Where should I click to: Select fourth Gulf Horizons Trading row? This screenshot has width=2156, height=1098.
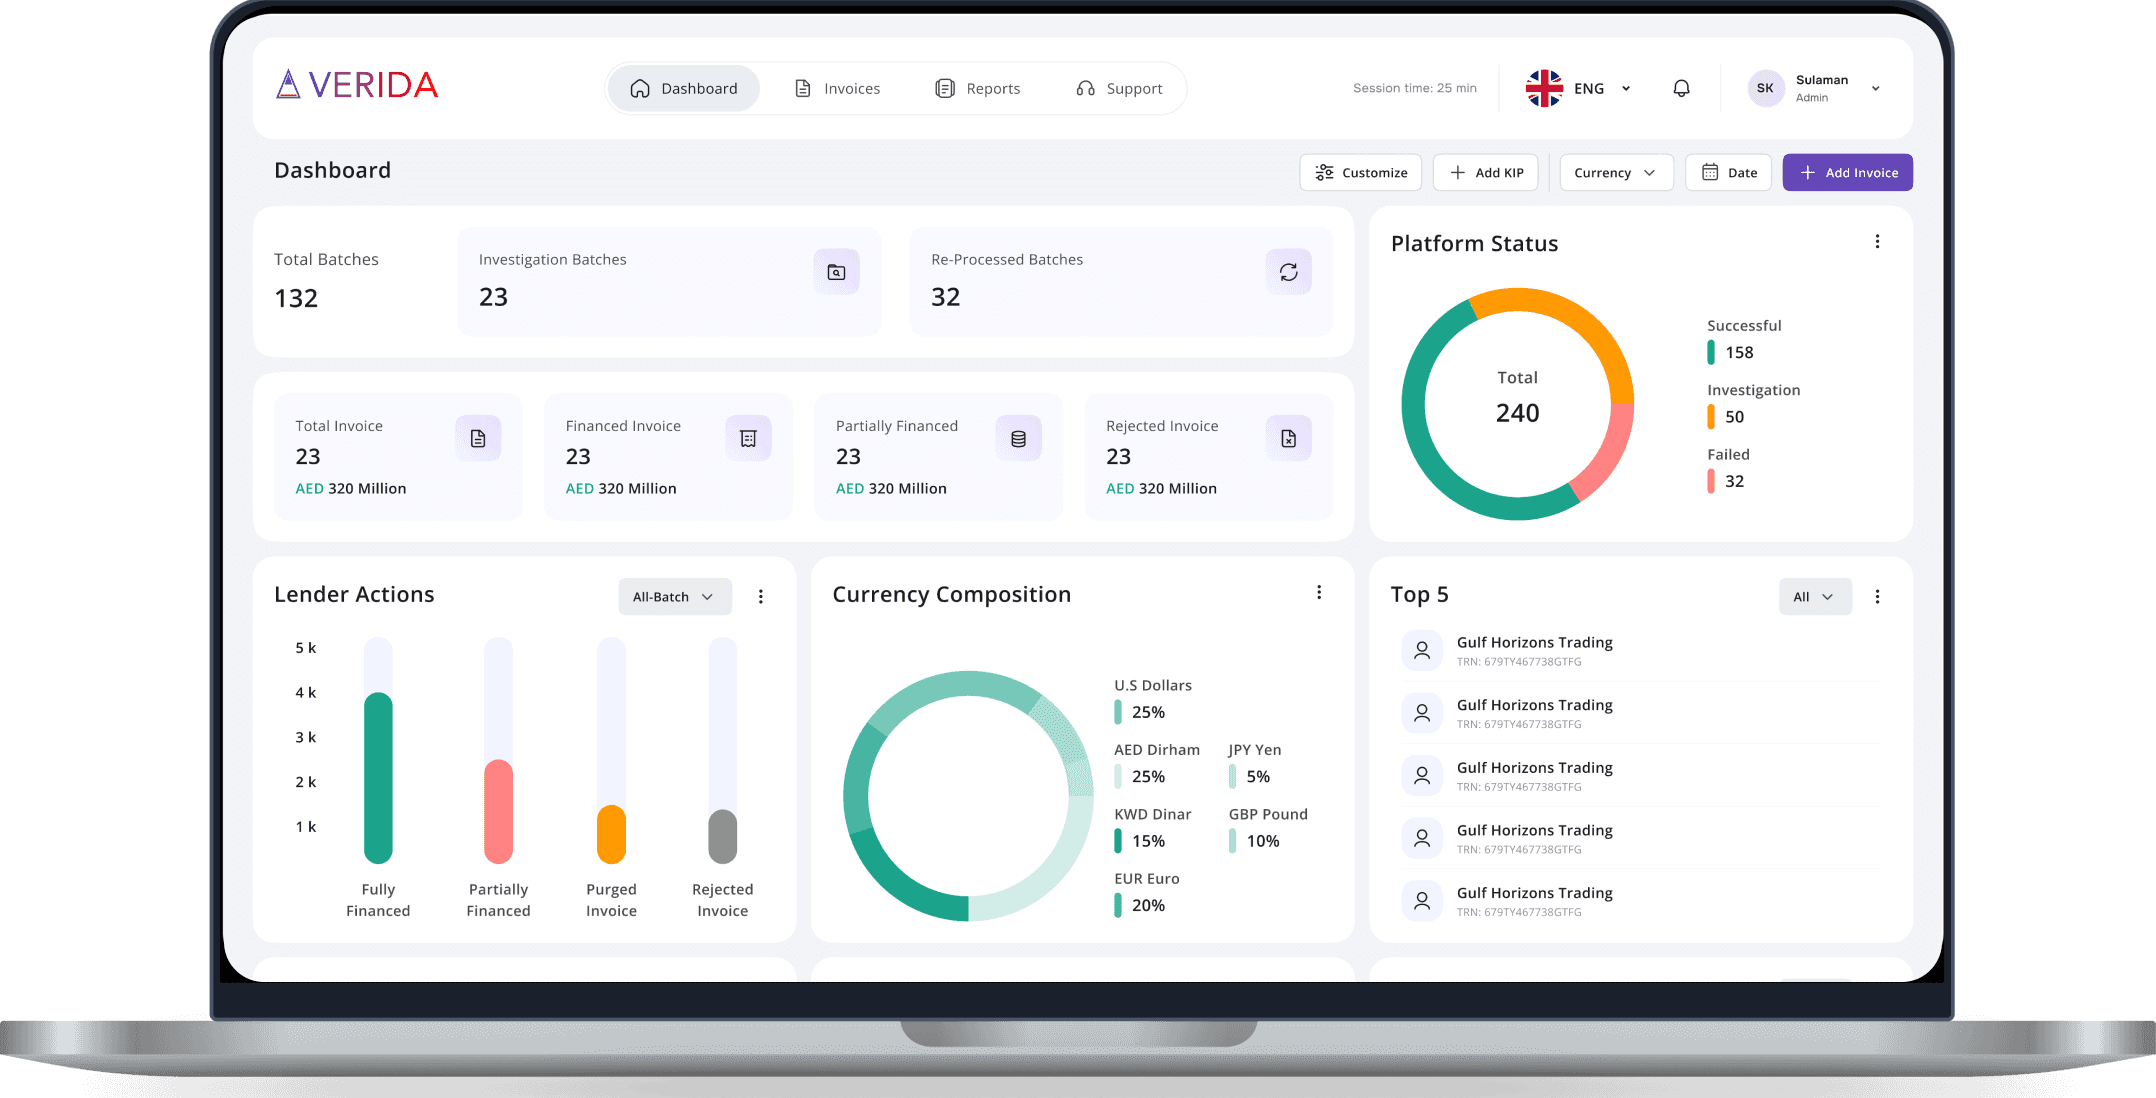pyautogui.click(x=1640, y=838)
